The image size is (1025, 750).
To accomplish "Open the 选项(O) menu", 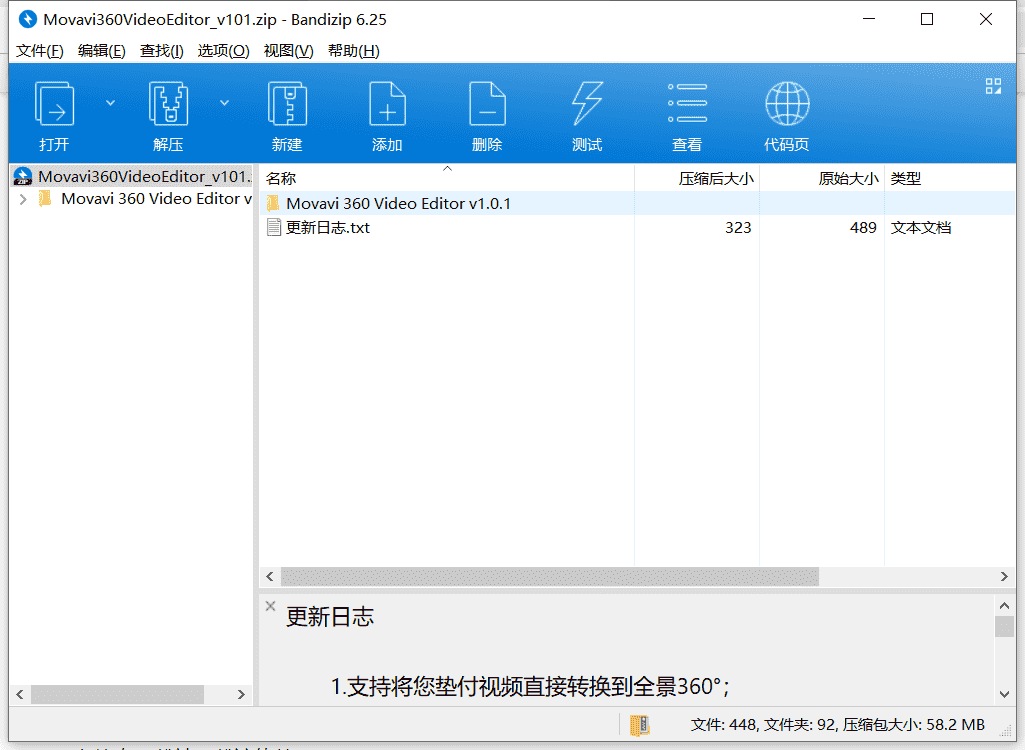I will pyautogui.click(x=224, y=50).
